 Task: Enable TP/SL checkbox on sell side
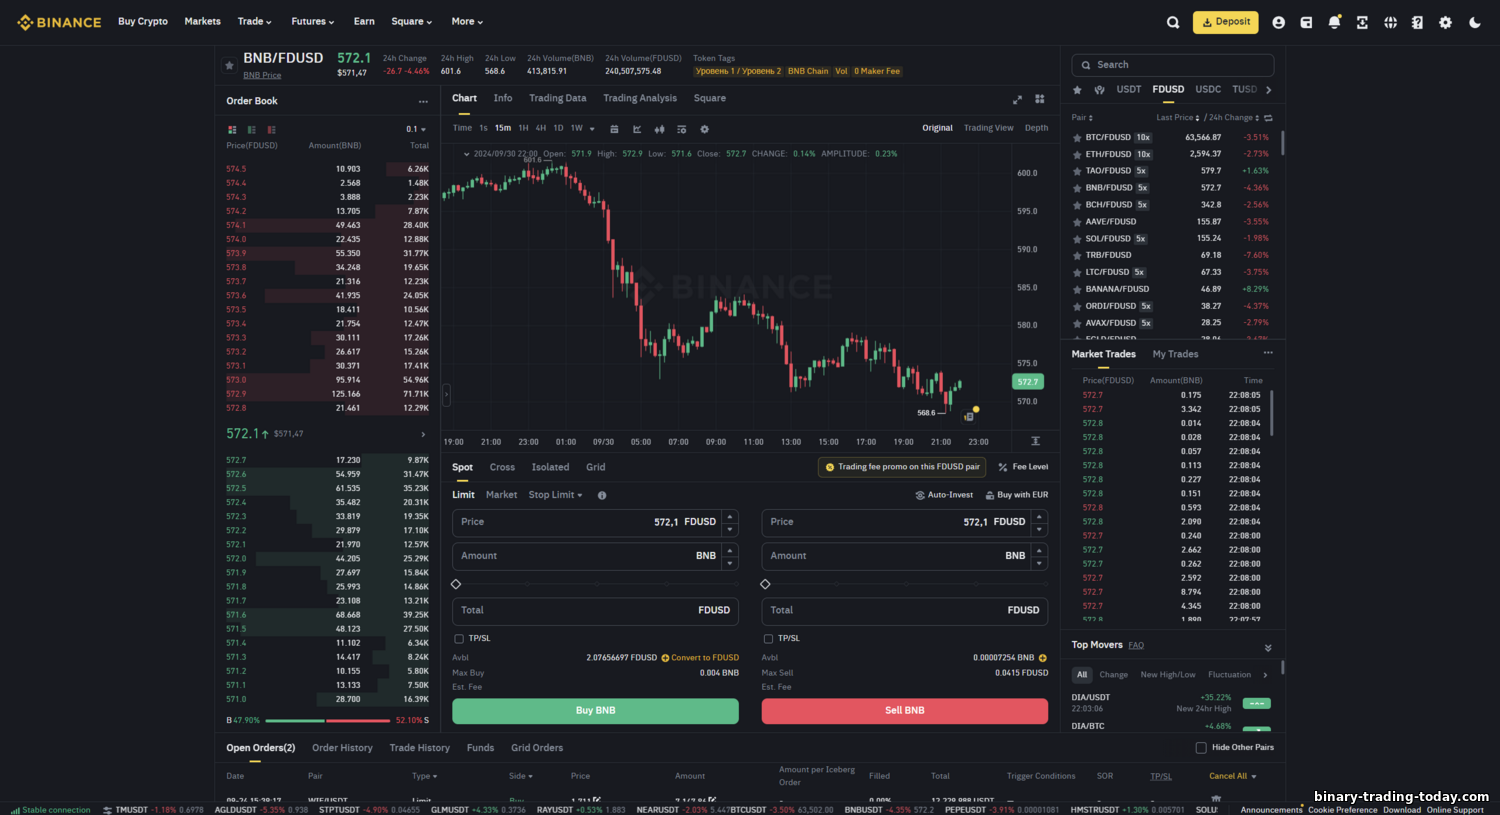[x=768, y=638]
